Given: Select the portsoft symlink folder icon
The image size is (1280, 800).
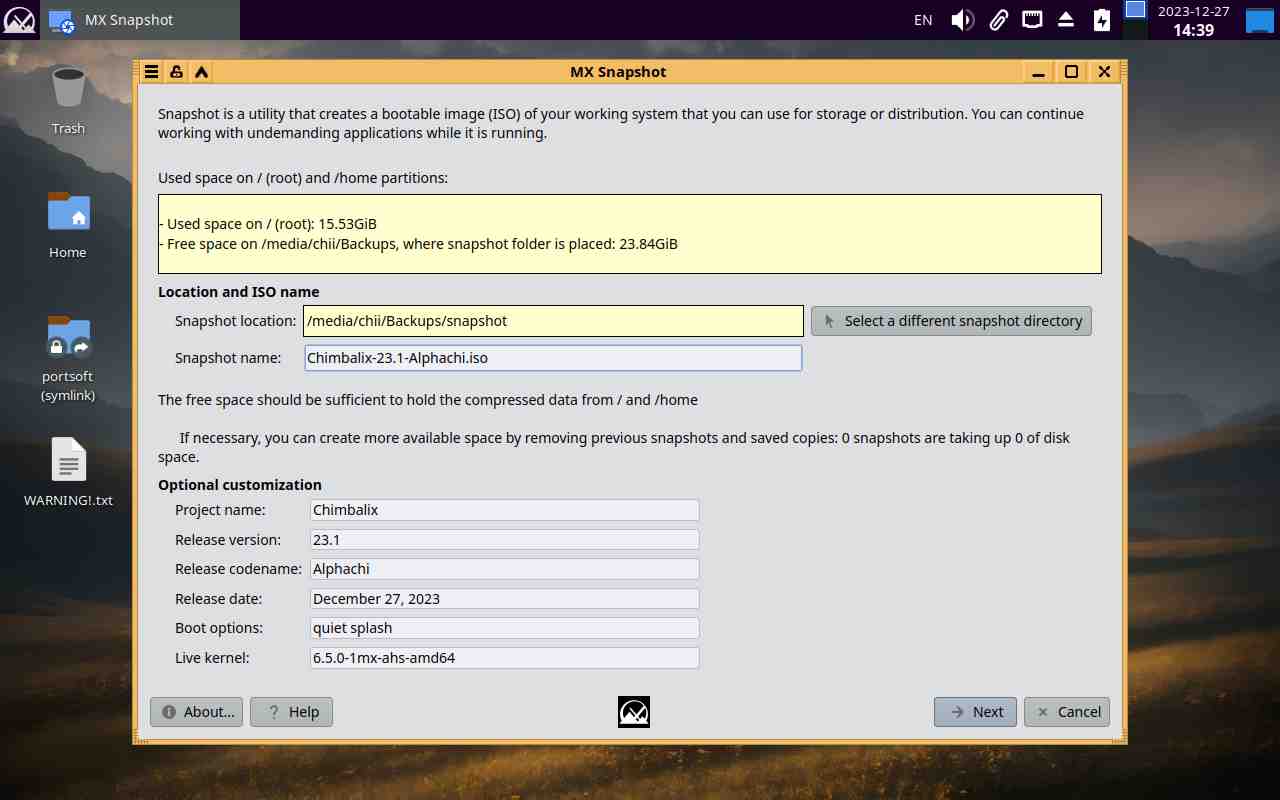Looking at the screenshot, I should (x=68, y=358).
